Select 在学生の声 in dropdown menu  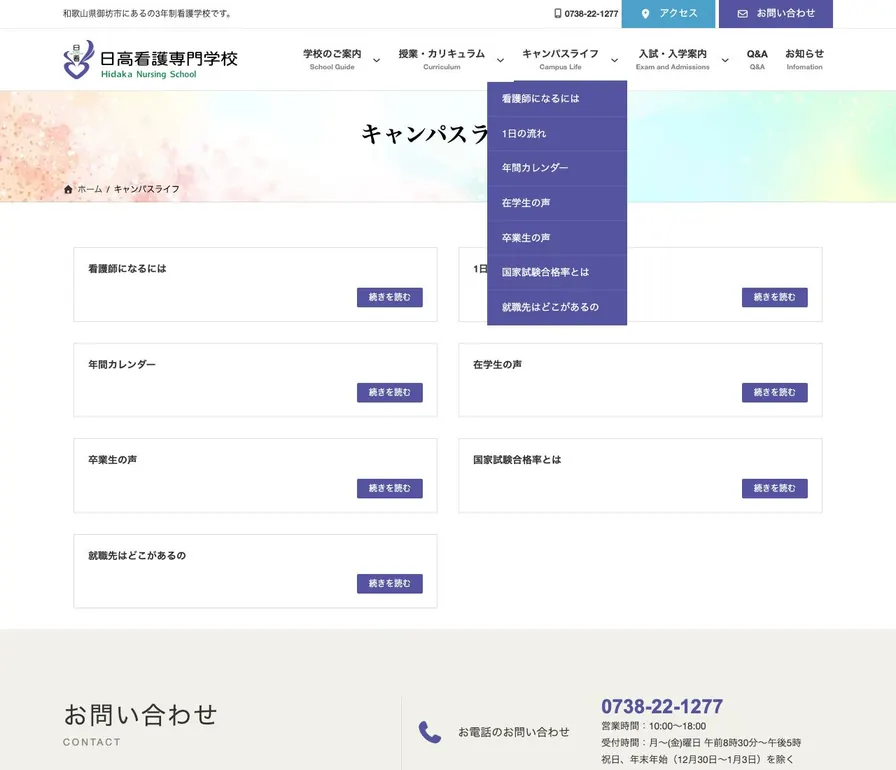point(557,203)
